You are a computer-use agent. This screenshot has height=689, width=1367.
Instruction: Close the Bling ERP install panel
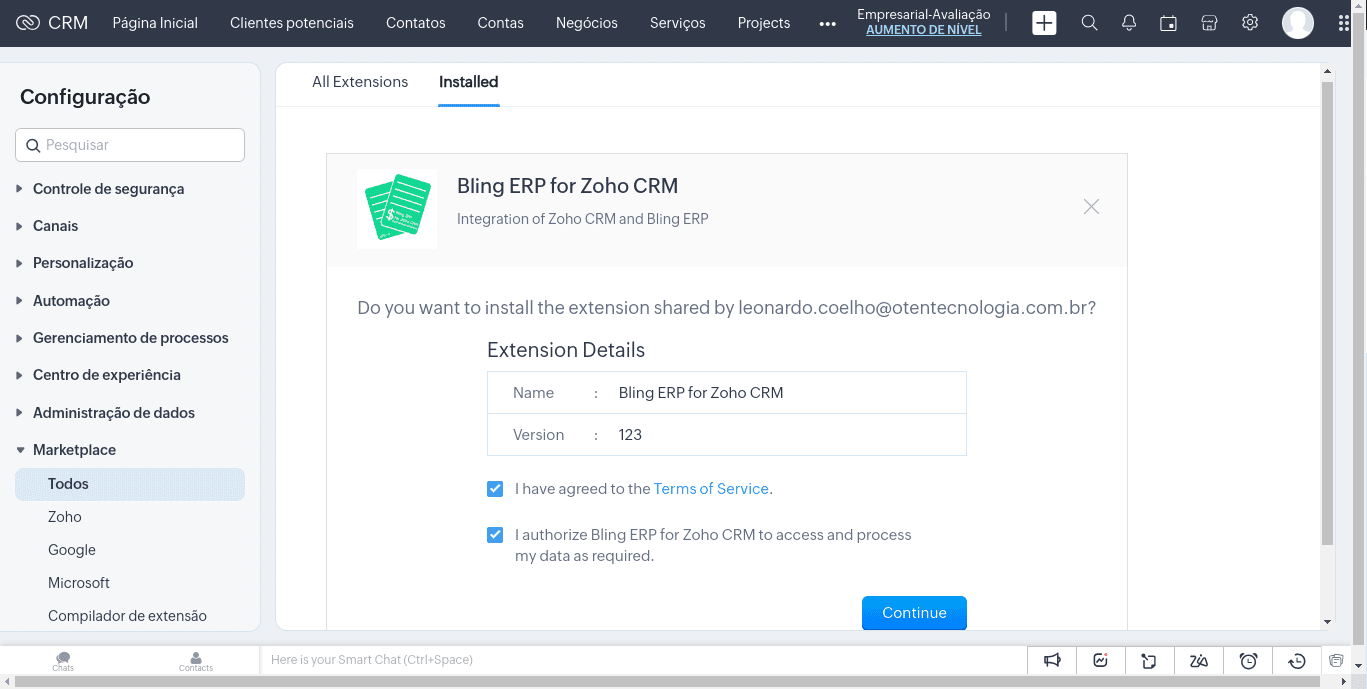(1091, 207)
